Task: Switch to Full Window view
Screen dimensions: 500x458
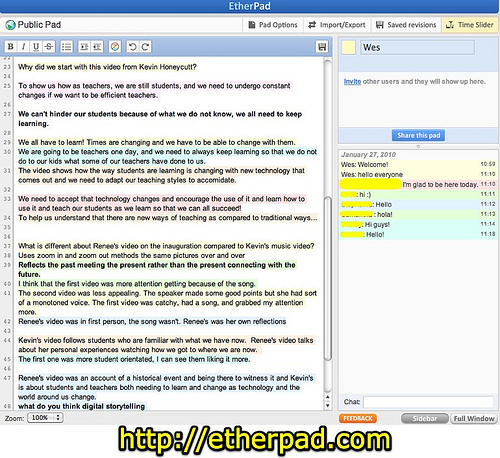Action: 474,419
